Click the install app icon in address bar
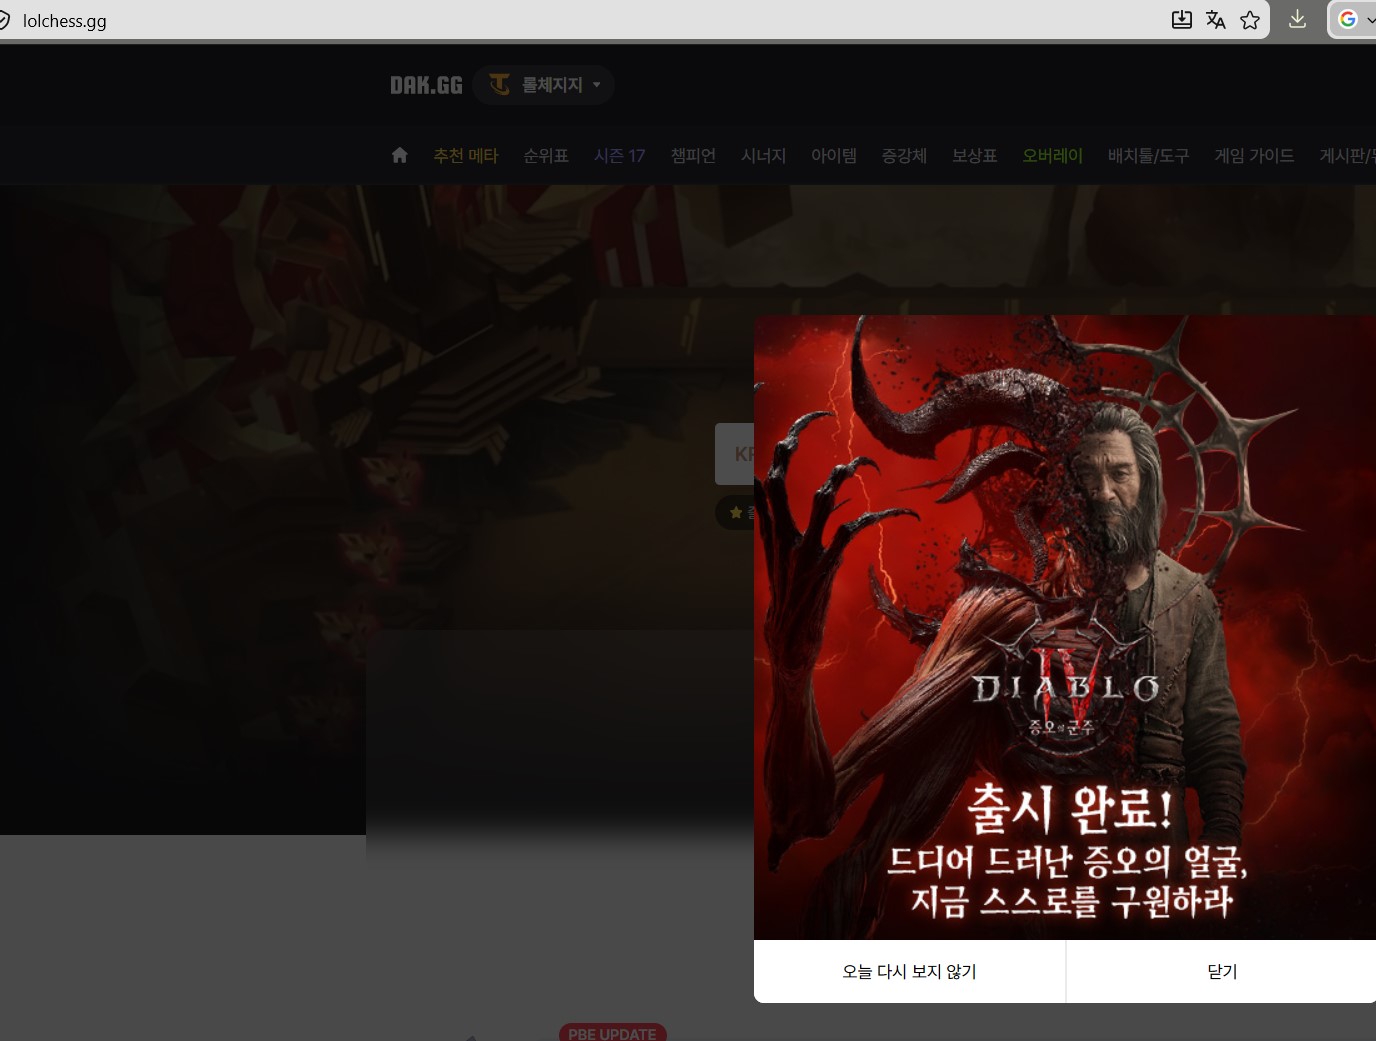This screenshot has width=1376, height=1041. pos(1182,20)
